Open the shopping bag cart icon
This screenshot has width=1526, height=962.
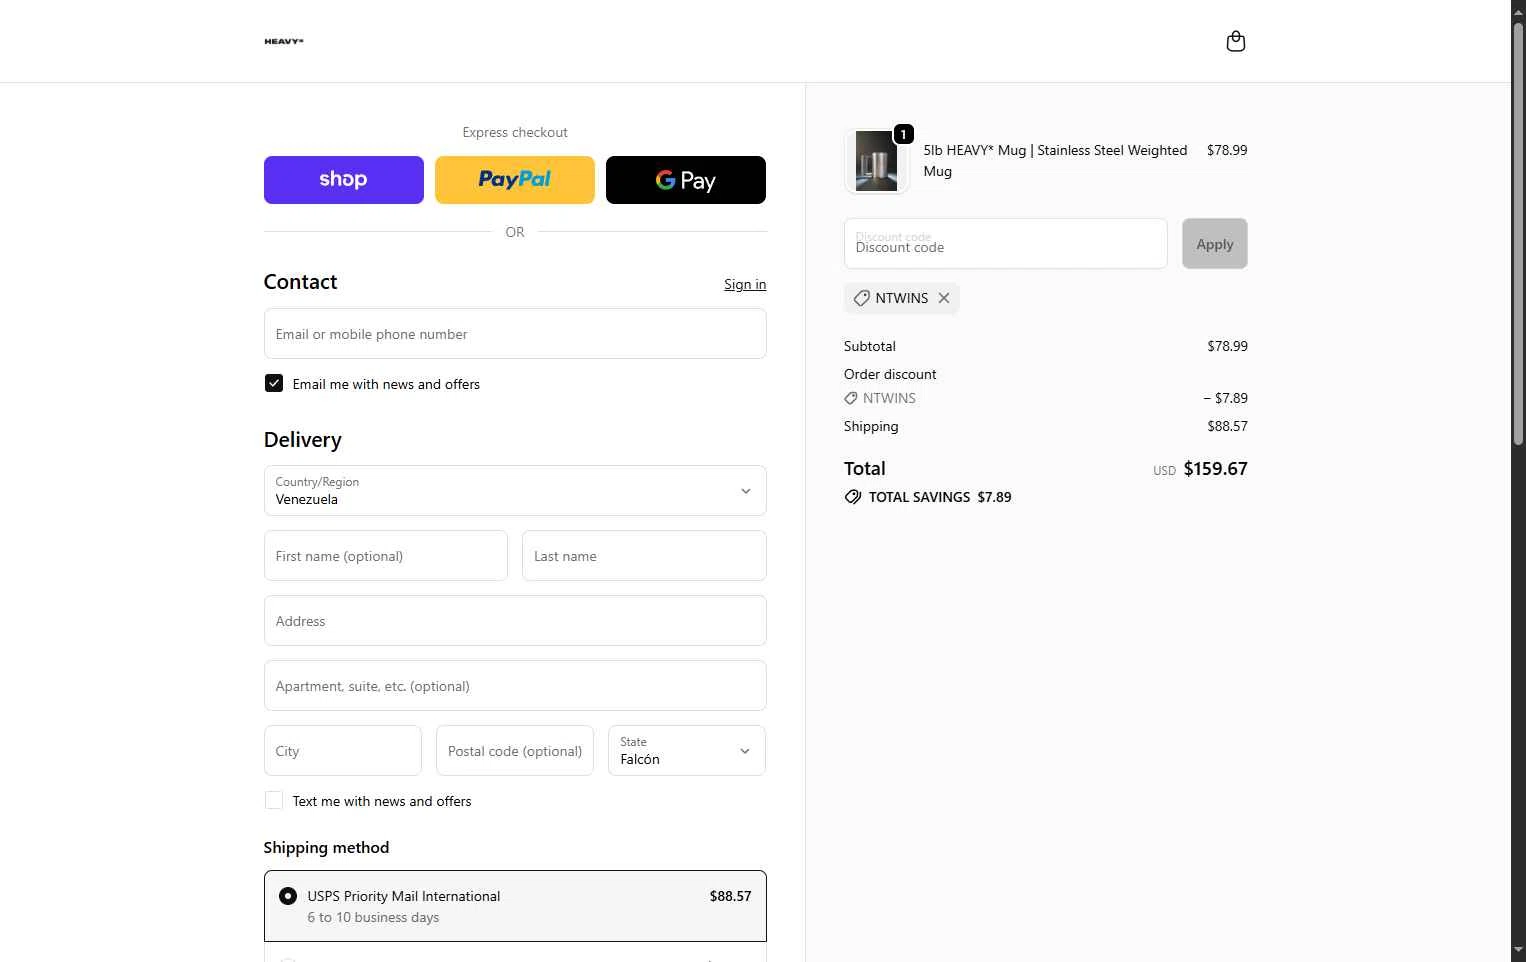click(1235, 41)
